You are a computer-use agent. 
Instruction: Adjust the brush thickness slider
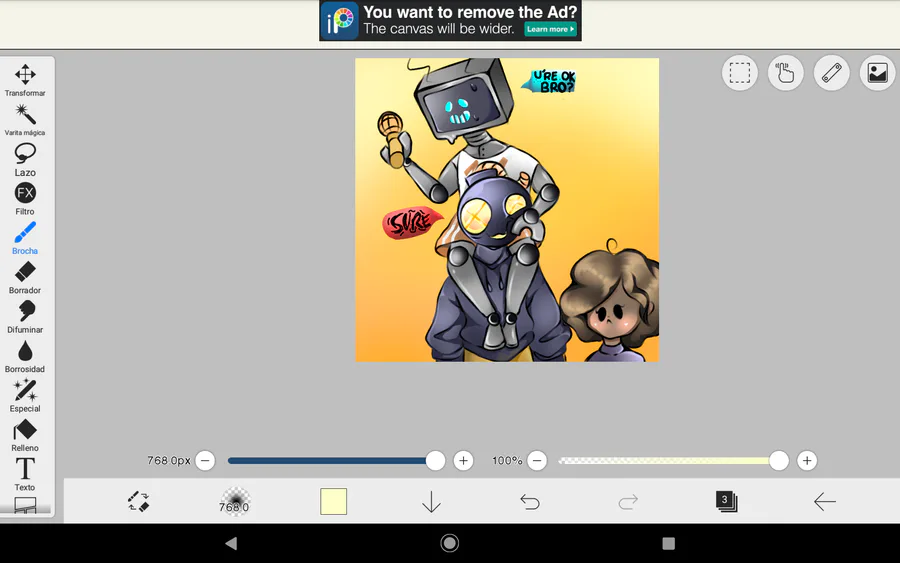[x=336, y=460]
